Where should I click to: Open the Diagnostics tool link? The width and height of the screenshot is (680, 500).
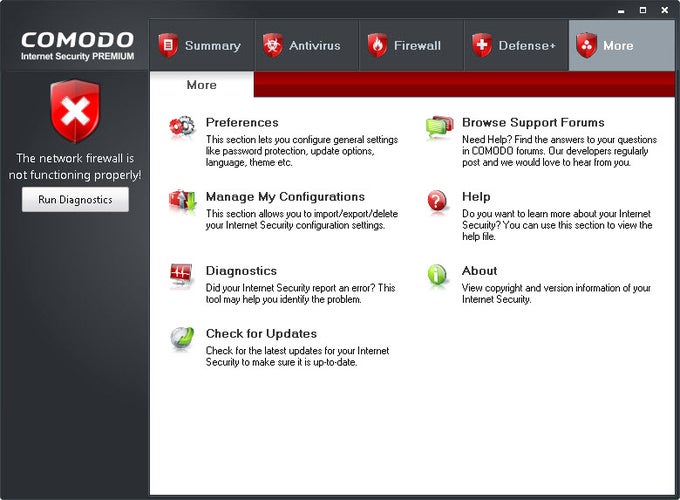pos(241,271)
